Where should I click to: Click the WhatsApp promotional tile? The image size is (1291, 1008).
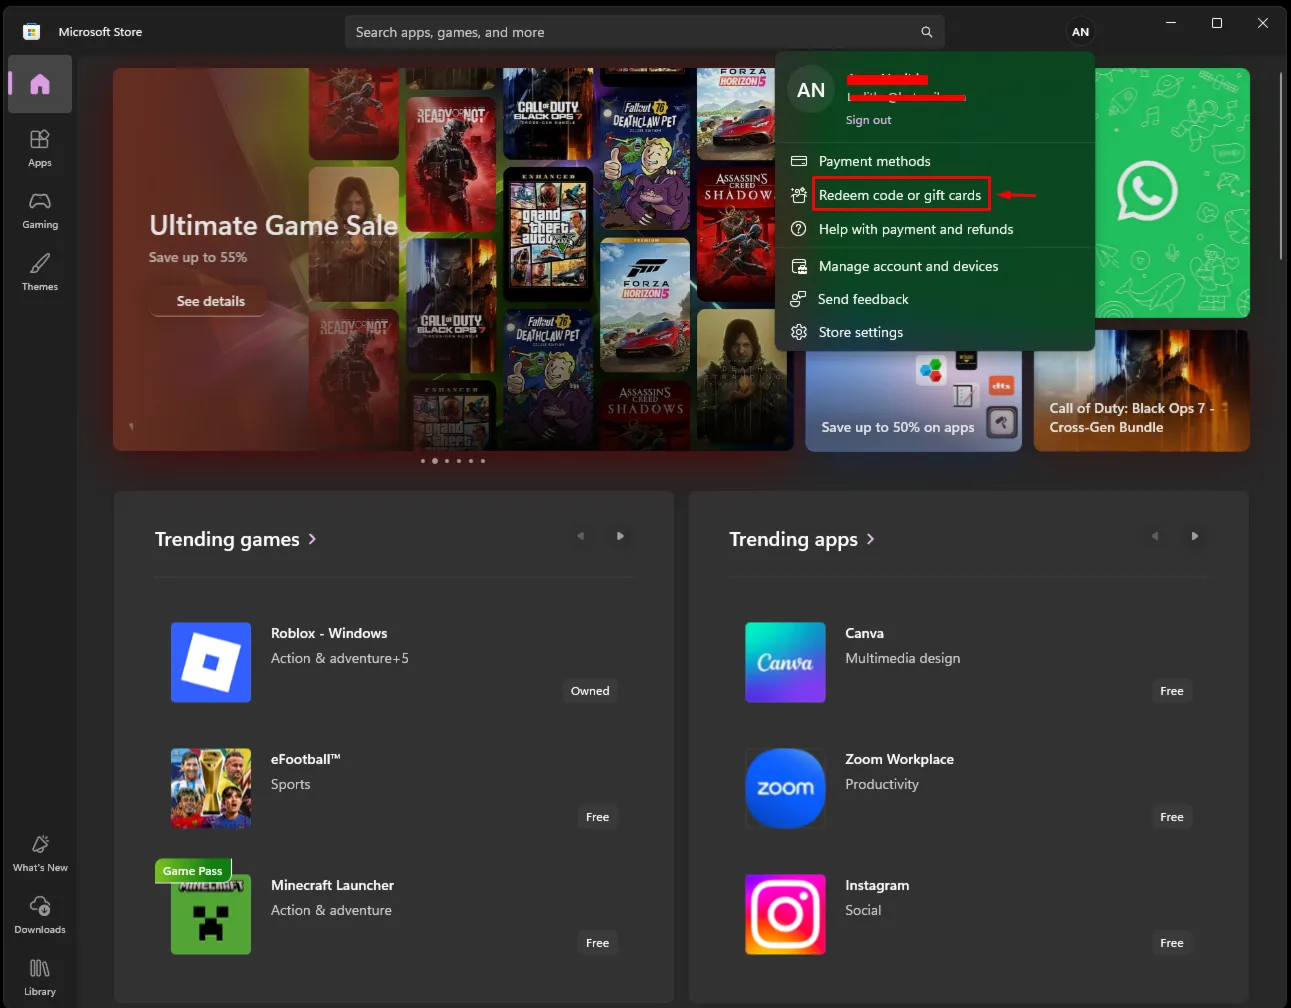click(x=1172, y=193)
